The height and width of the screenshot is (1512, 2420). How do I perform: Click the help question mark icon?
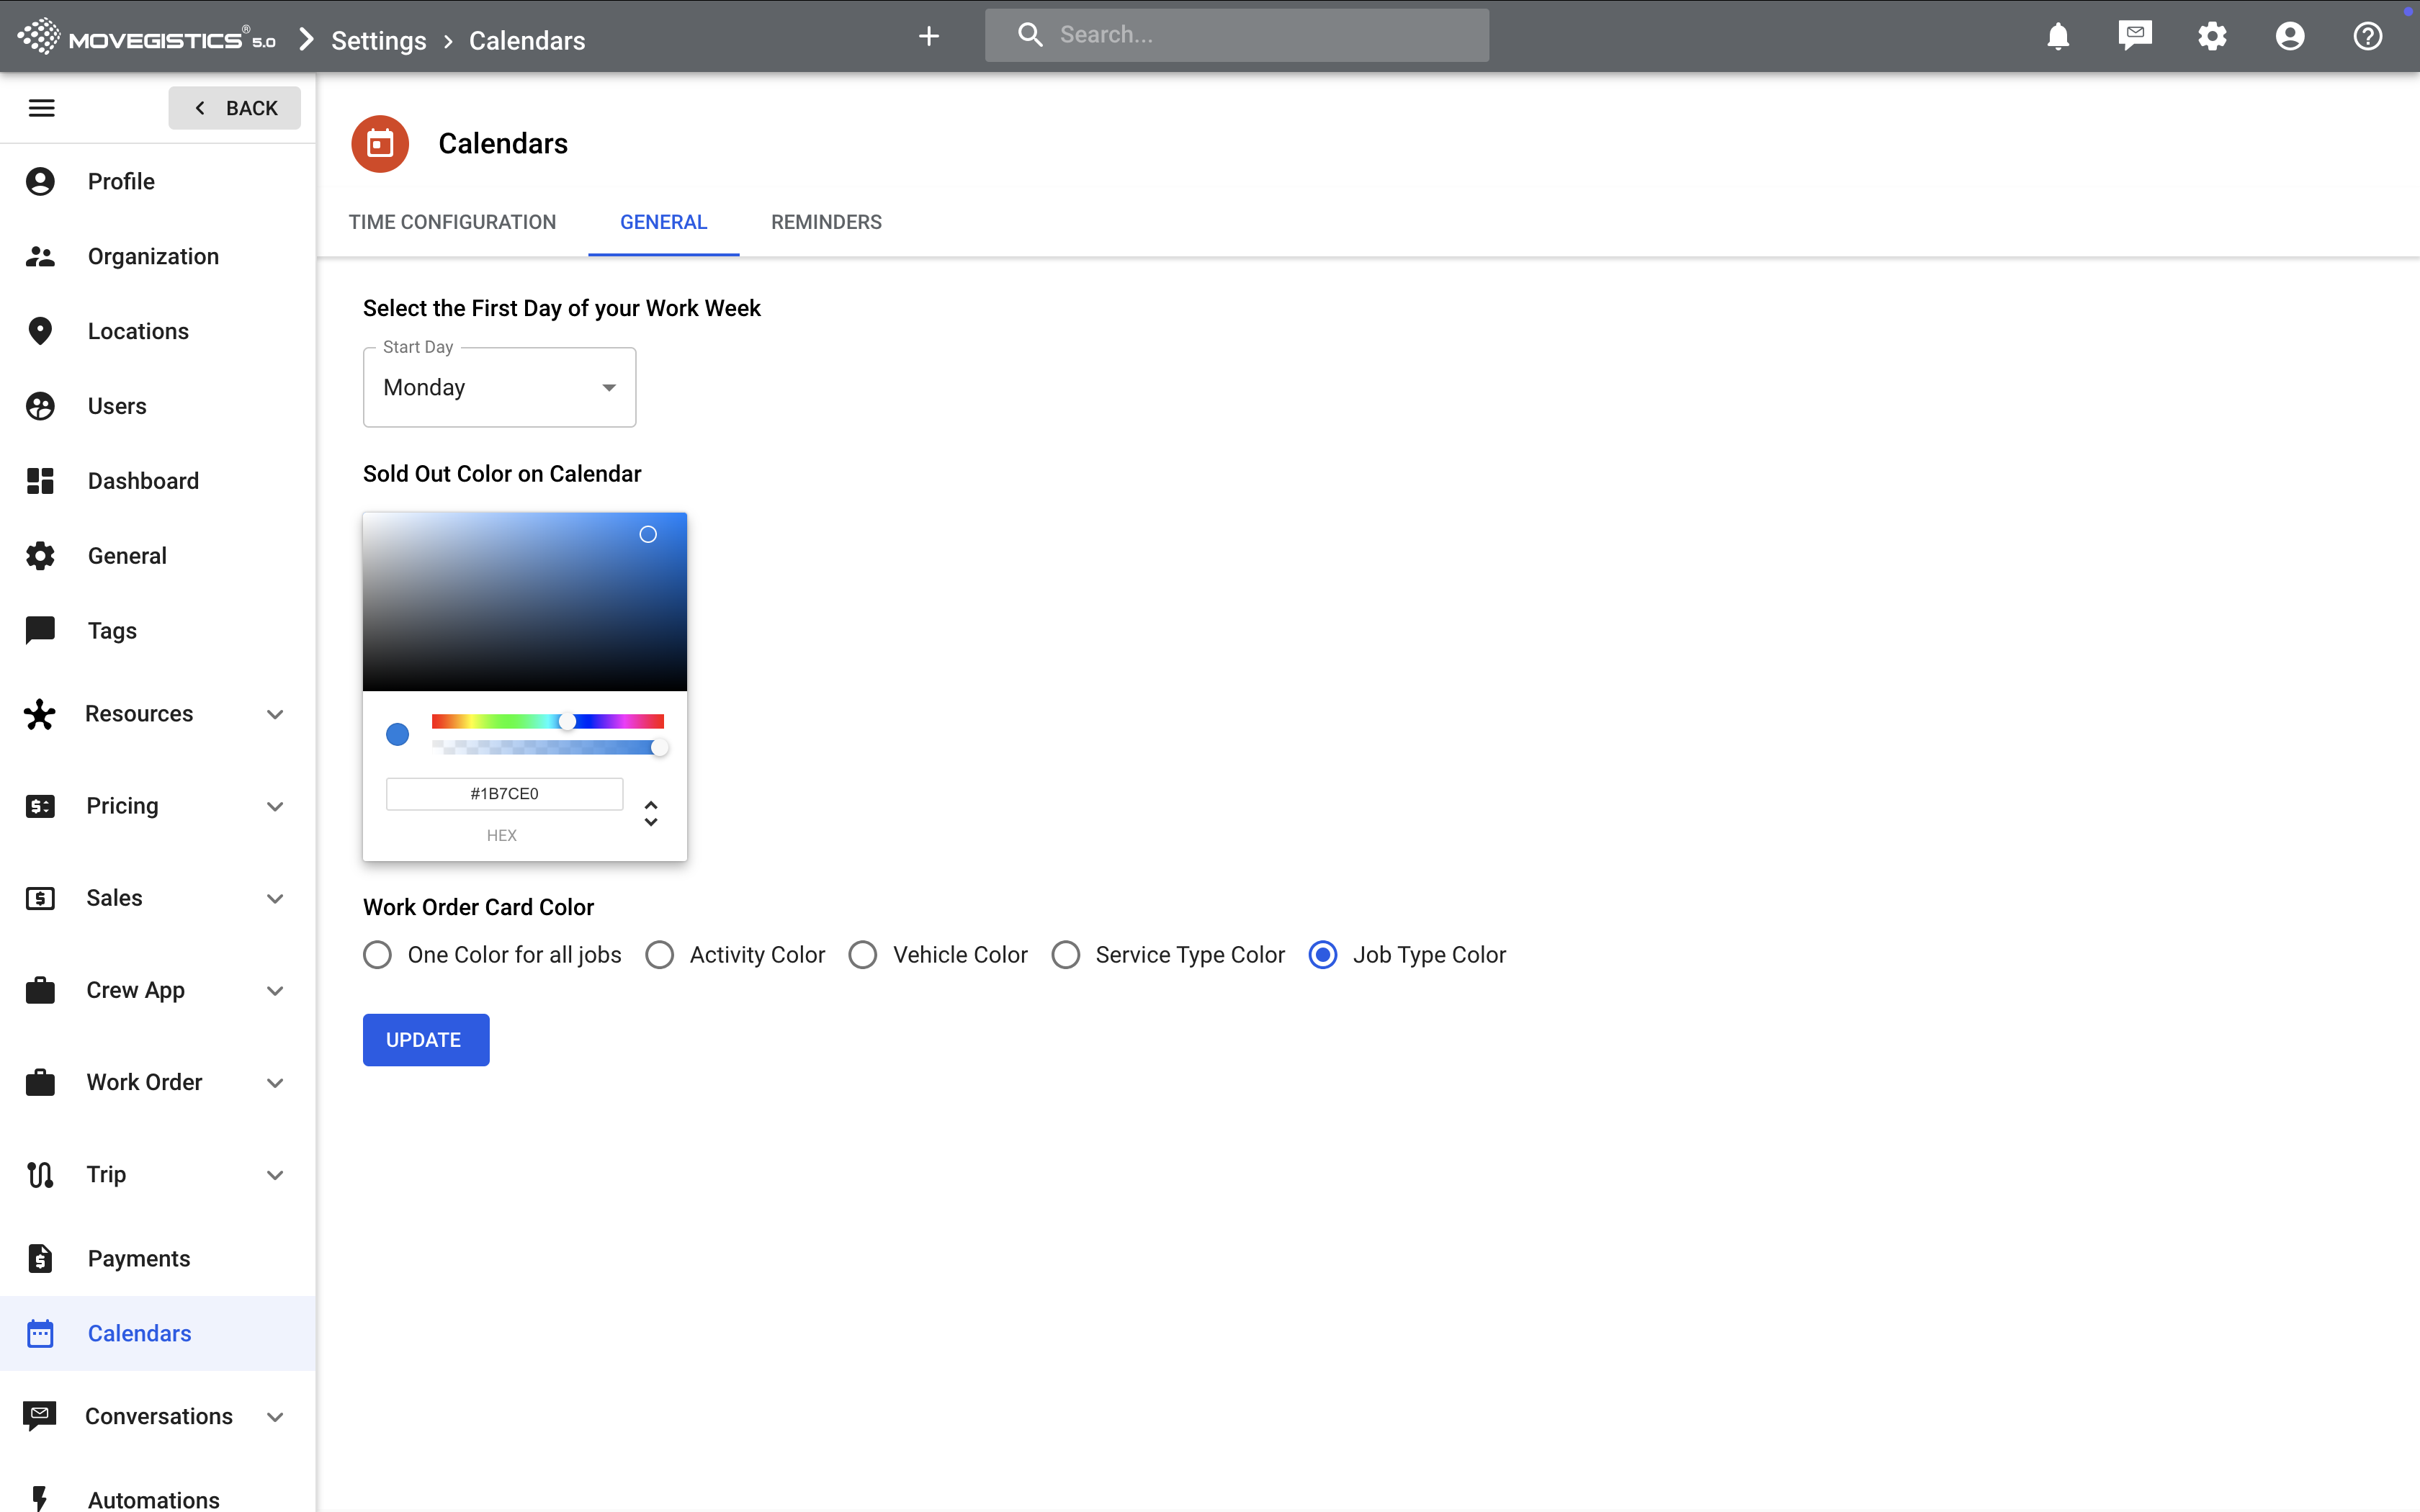point(2367,37)
